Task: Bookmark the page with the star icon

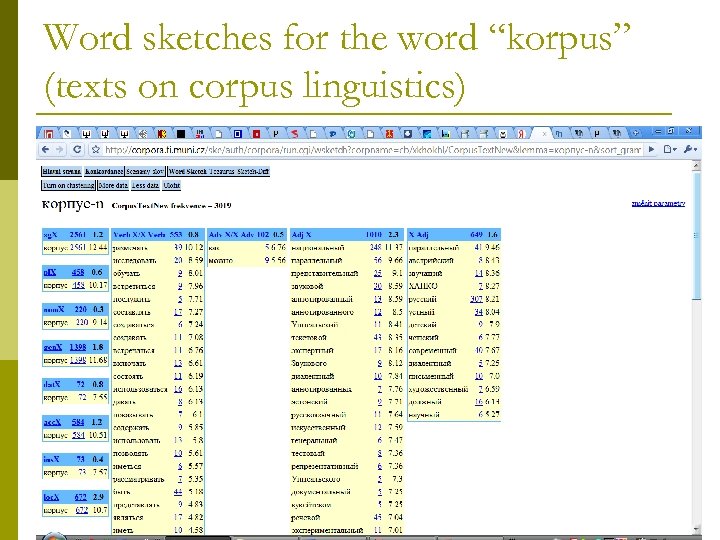Action: pyautogui.click(x=96, y=149)
